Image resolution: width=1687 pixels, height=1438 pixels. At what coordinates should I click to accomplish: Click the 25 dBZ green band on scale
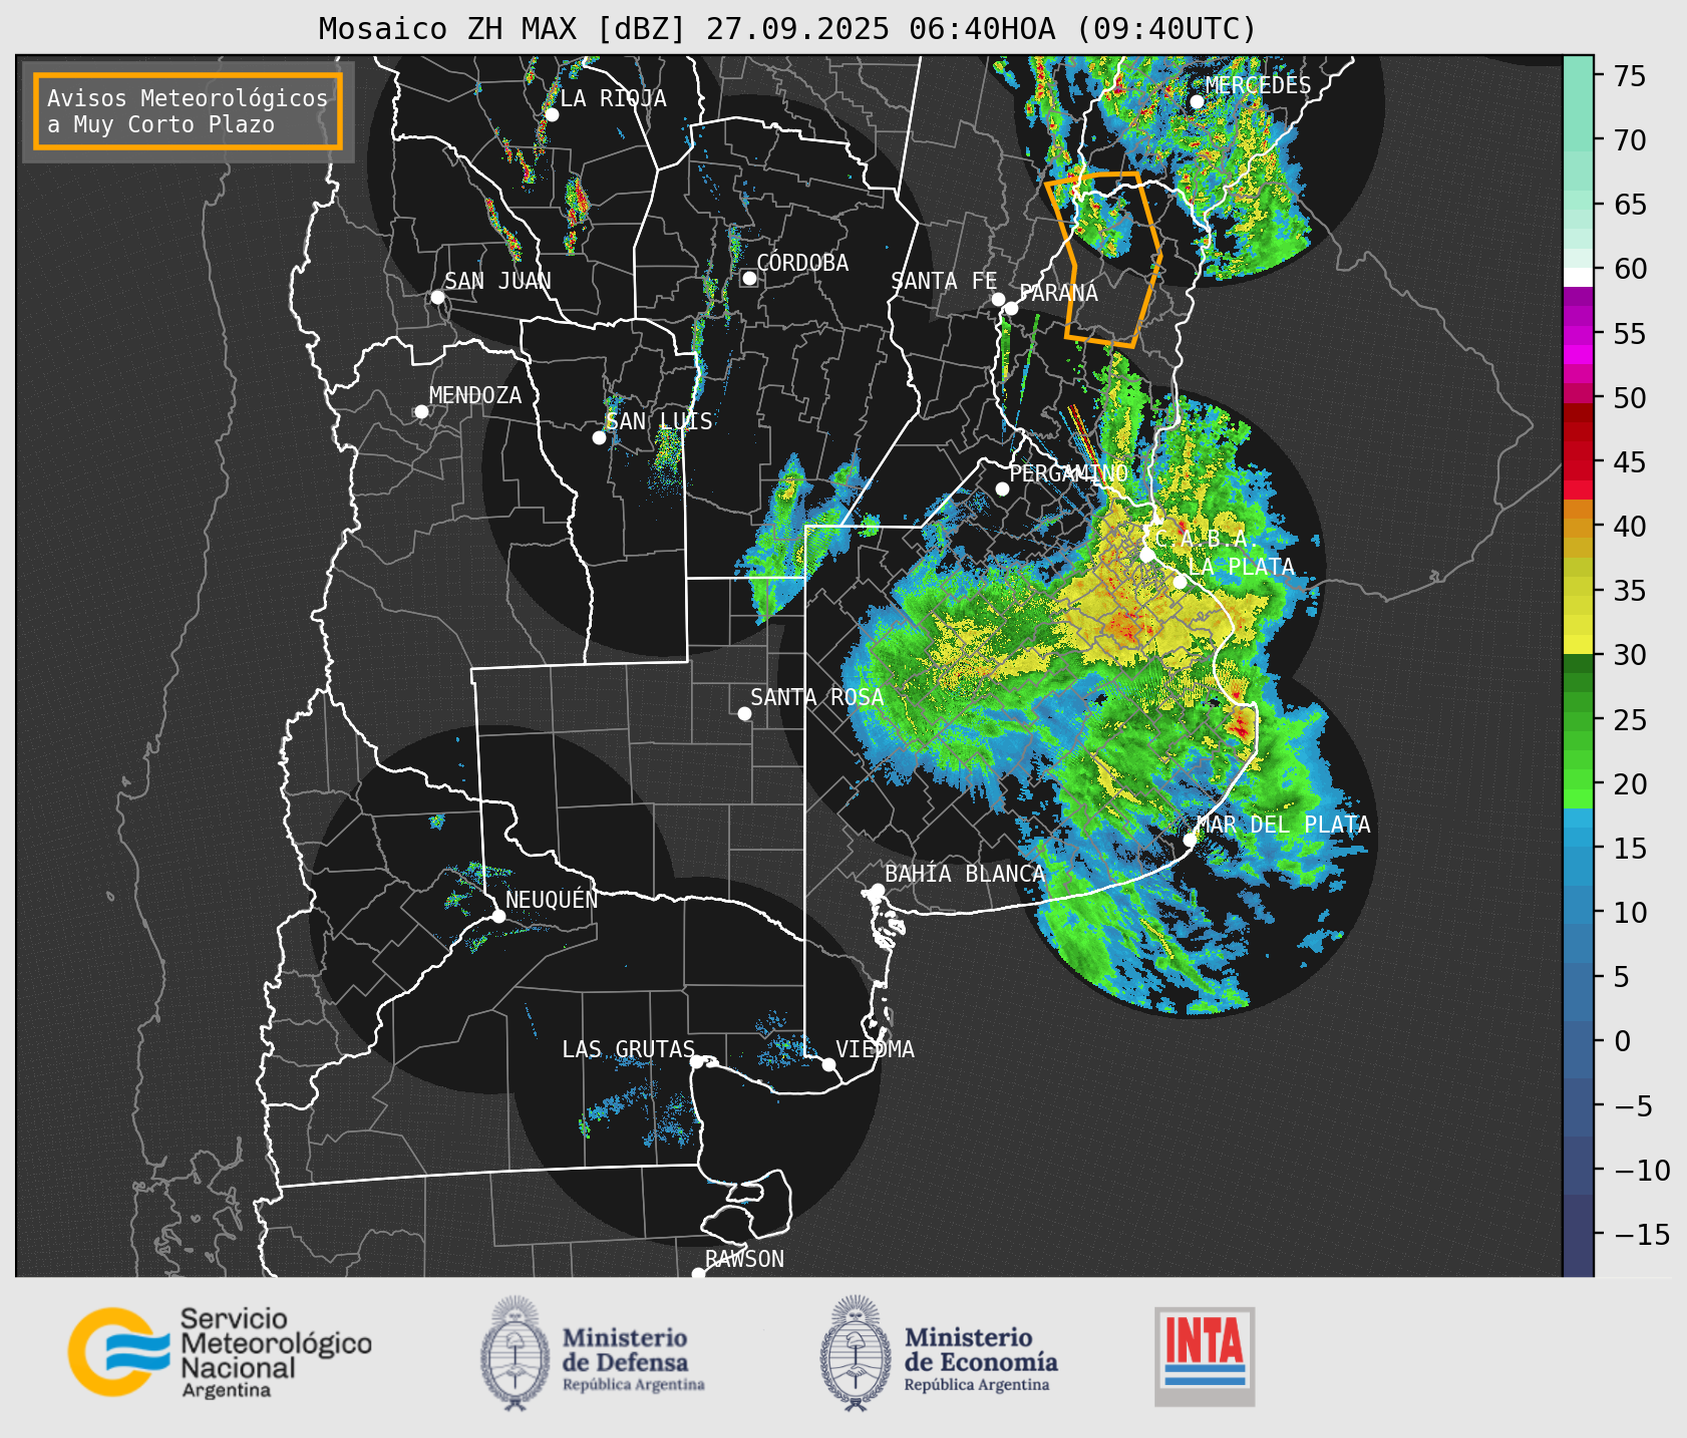1578,719
